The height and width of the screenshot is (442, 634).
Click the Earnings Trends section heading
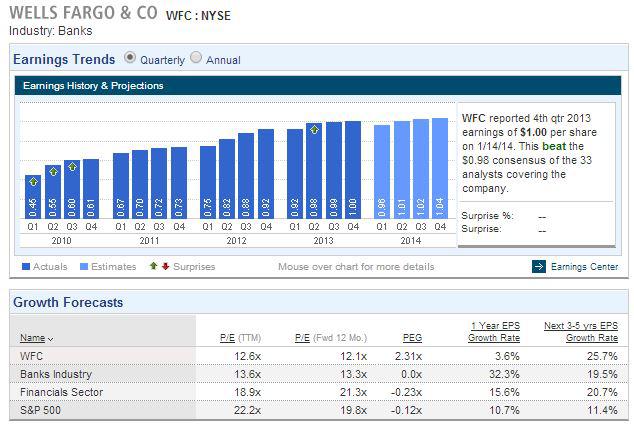(64, 59)
